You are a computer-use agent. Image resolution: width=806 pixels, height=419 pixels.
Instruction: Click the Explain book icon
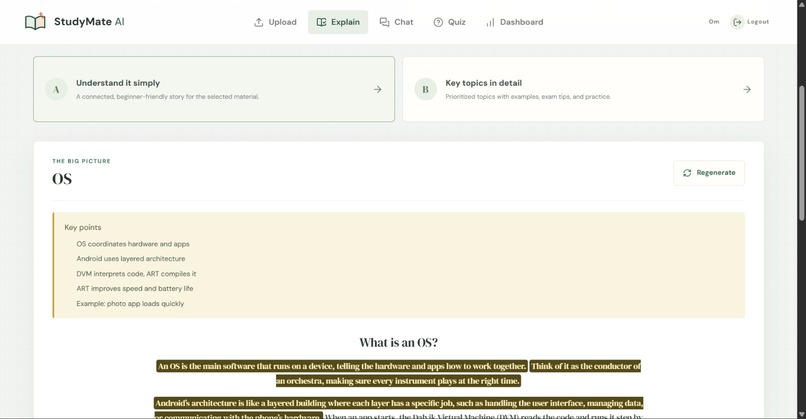321,22
